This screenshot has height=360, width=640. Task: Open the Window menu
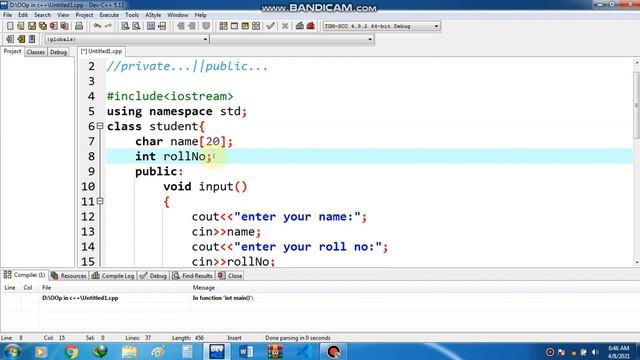pyautogui.click(x=178, y=15)
